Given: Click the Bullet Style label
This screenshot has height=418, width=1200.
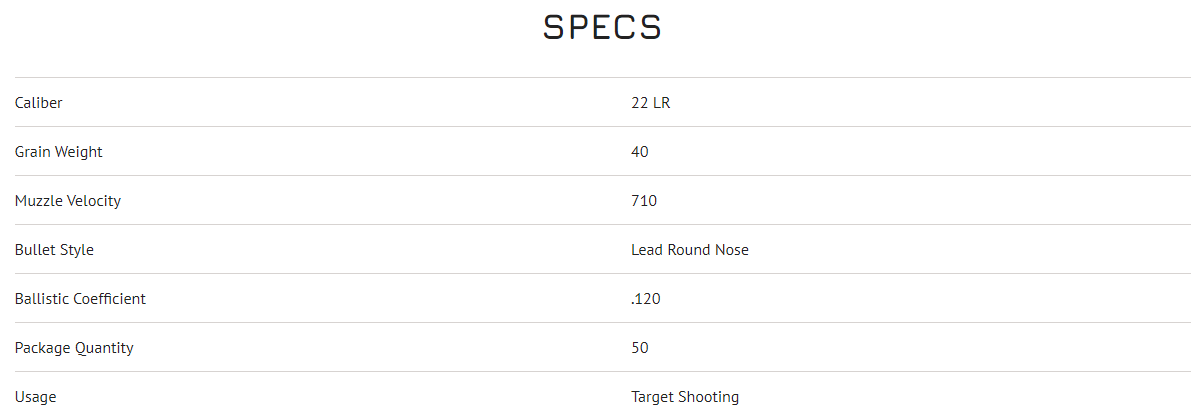Looking at the screenshot, I should click(54, 250).
